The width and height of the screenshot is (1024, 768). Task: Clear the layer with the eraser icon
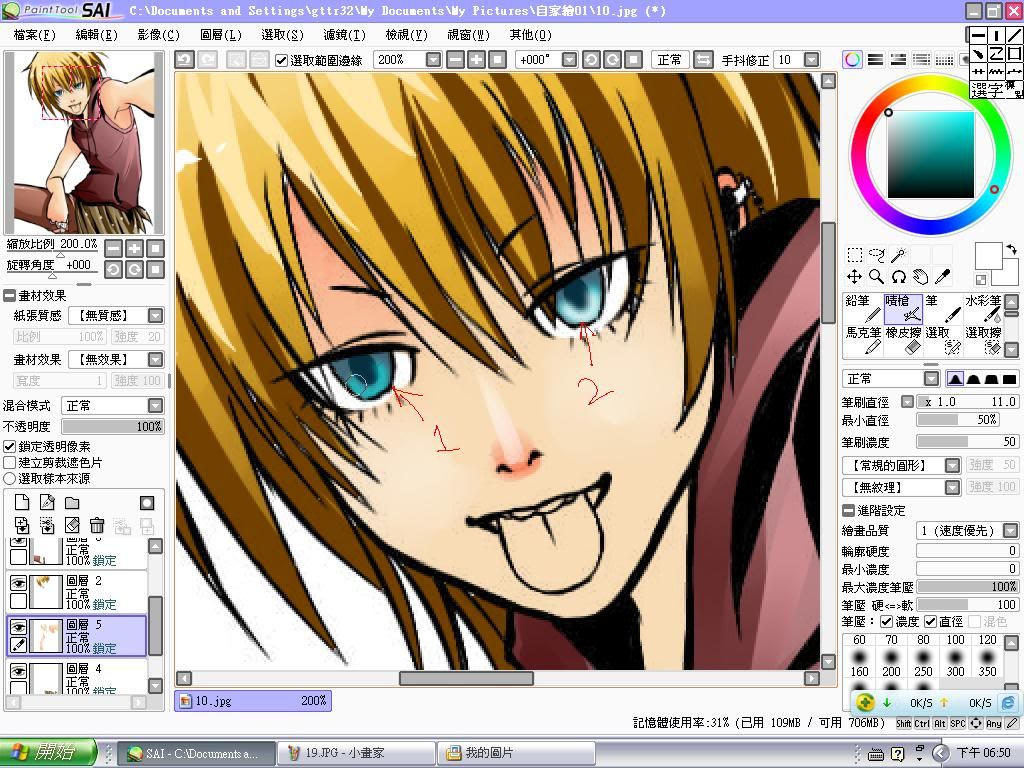[72, 525]
